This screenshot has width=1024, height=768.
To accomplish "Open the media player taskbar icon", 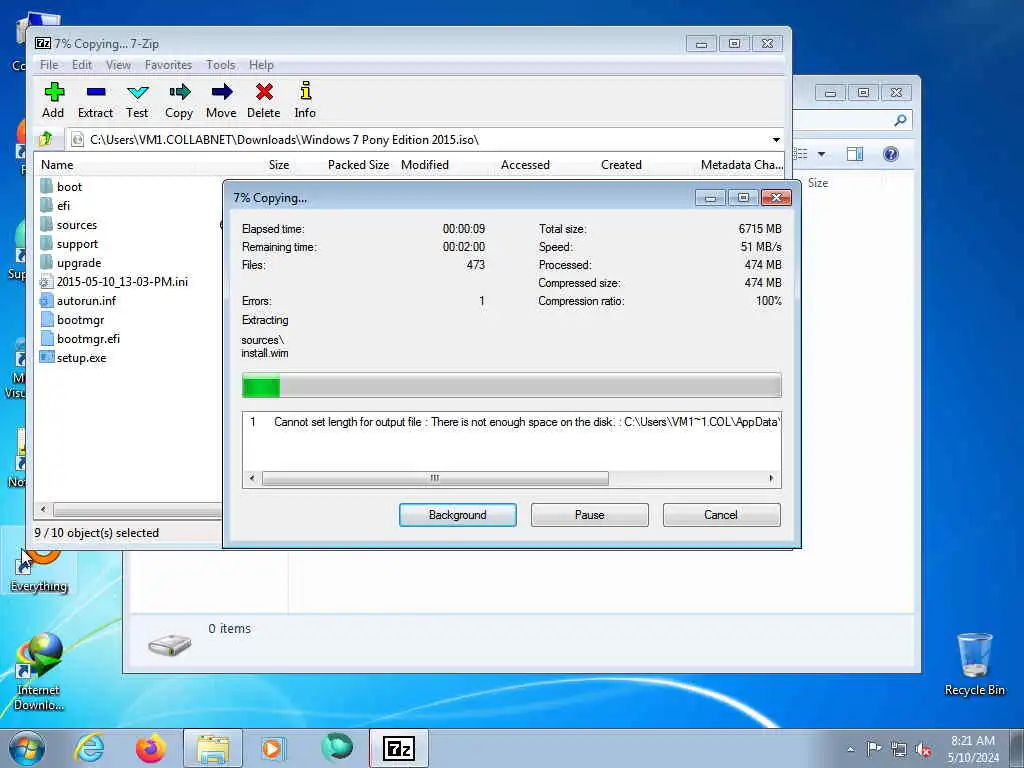I will [273, 748].
